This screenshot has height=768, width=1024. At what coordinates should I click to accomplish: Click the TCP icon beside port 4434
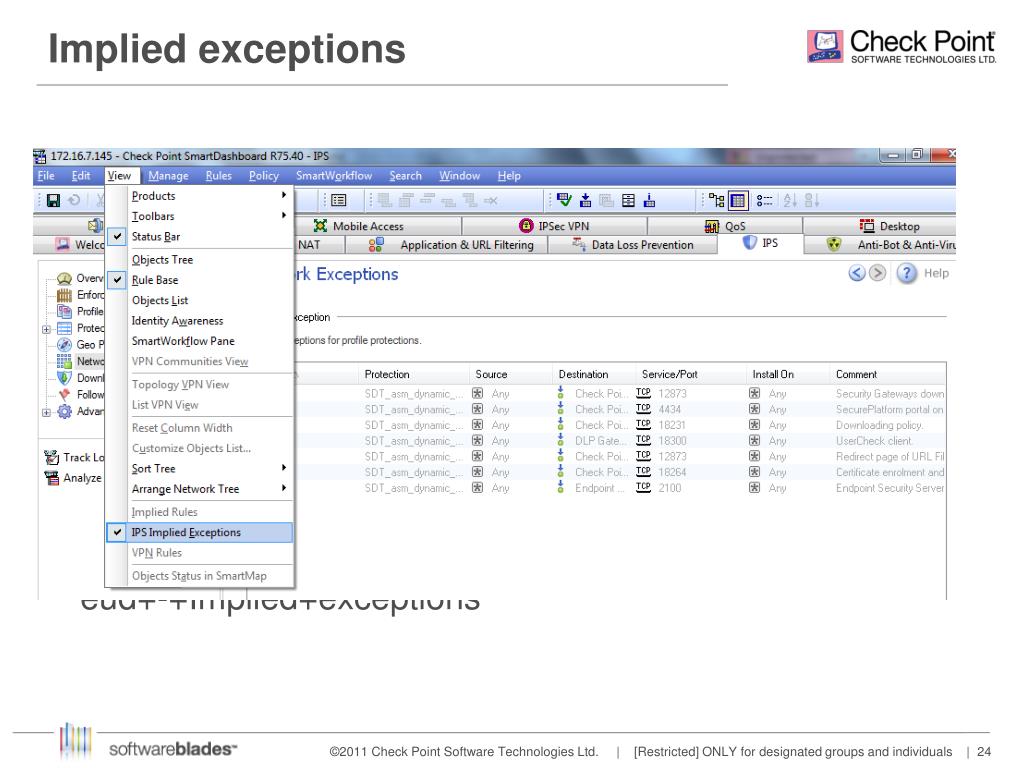pyautogui.click(x=643, y=409)
